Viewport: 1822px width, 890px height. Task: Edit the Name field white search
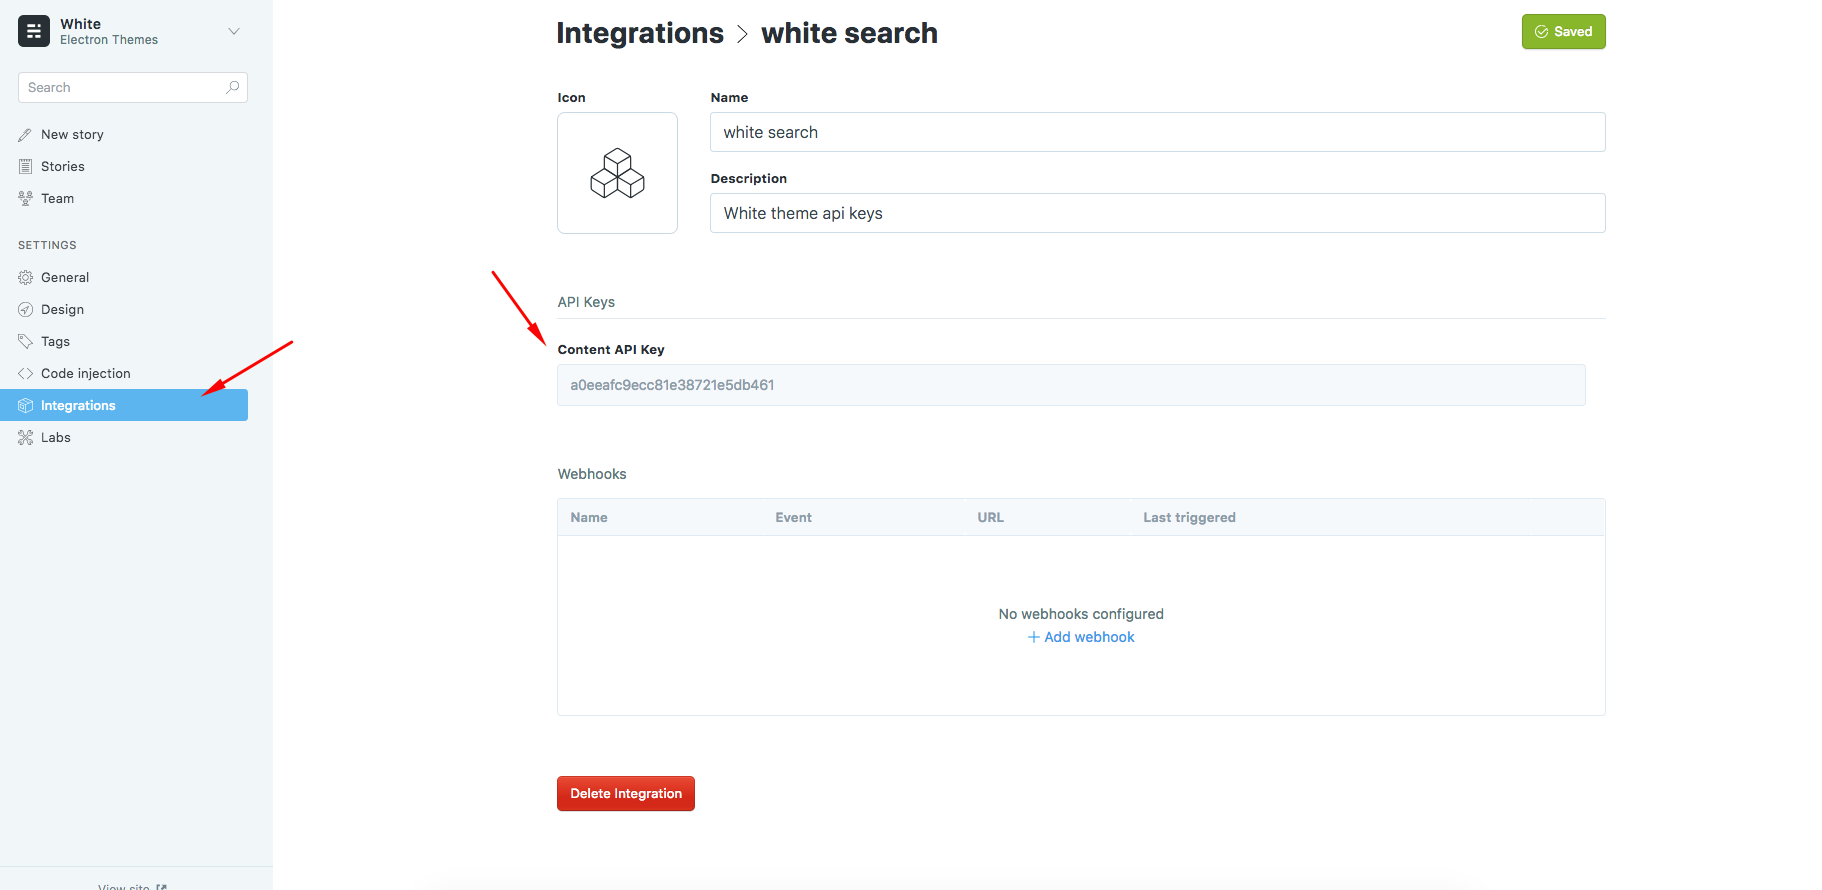coord(1157,132)
